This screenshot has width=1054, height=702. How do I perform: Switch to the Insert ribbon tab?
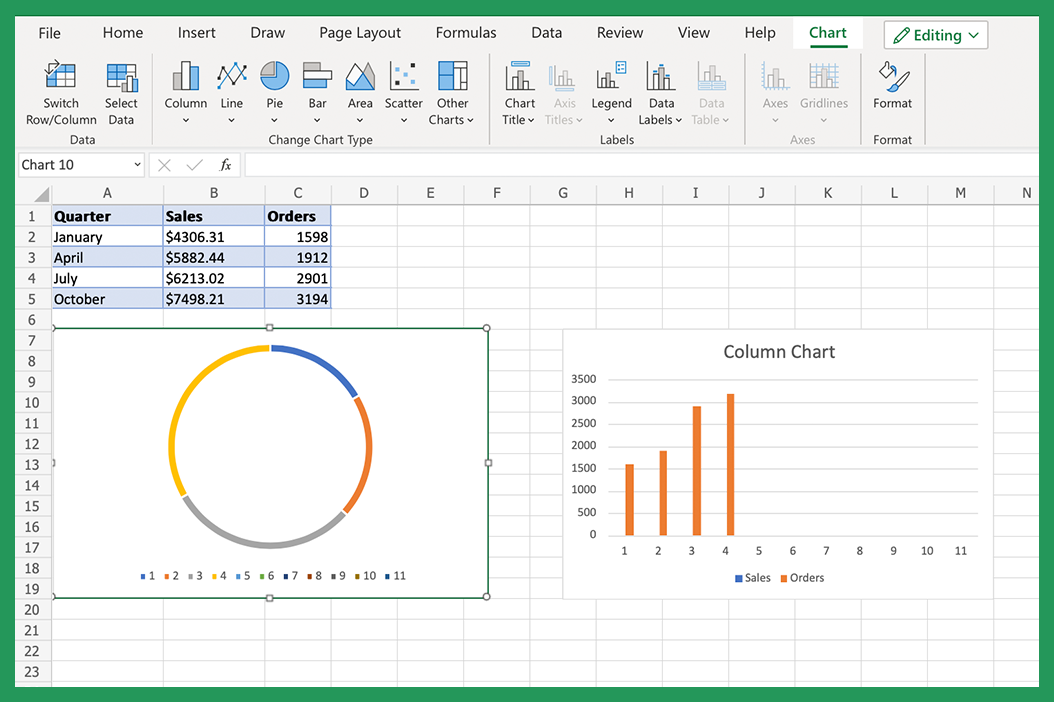[196, 32]
